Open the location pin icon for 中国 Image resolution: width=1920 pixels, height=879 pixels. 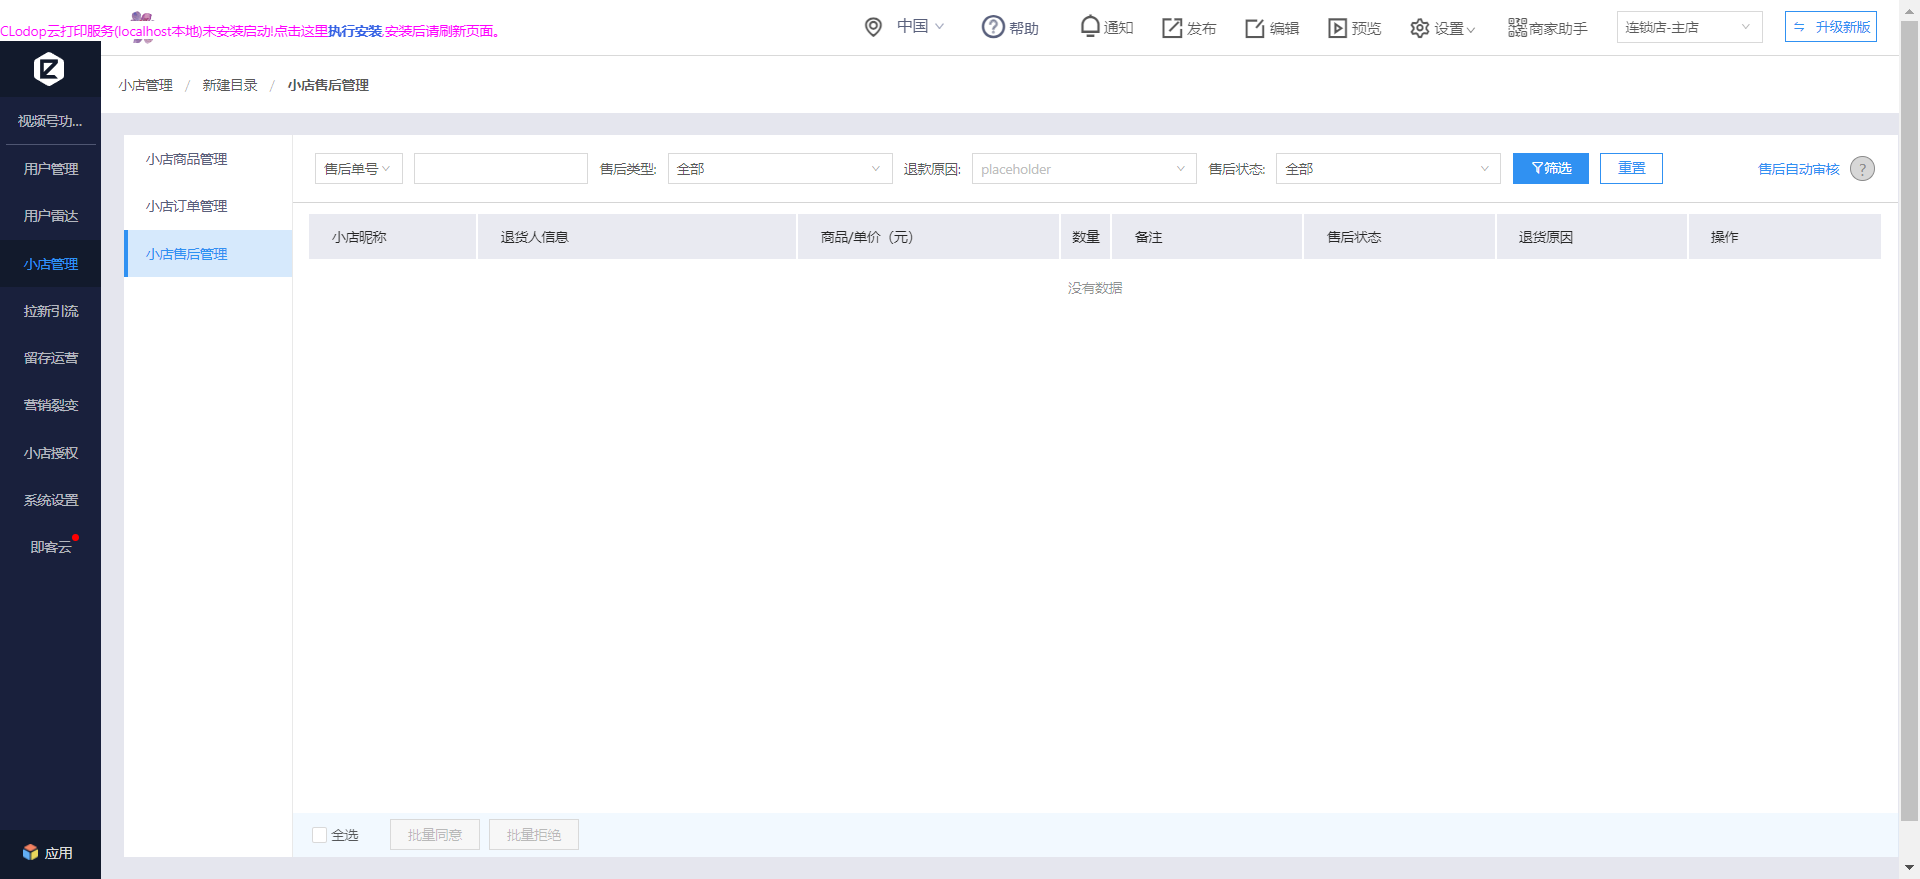click(x=873, y=27)
